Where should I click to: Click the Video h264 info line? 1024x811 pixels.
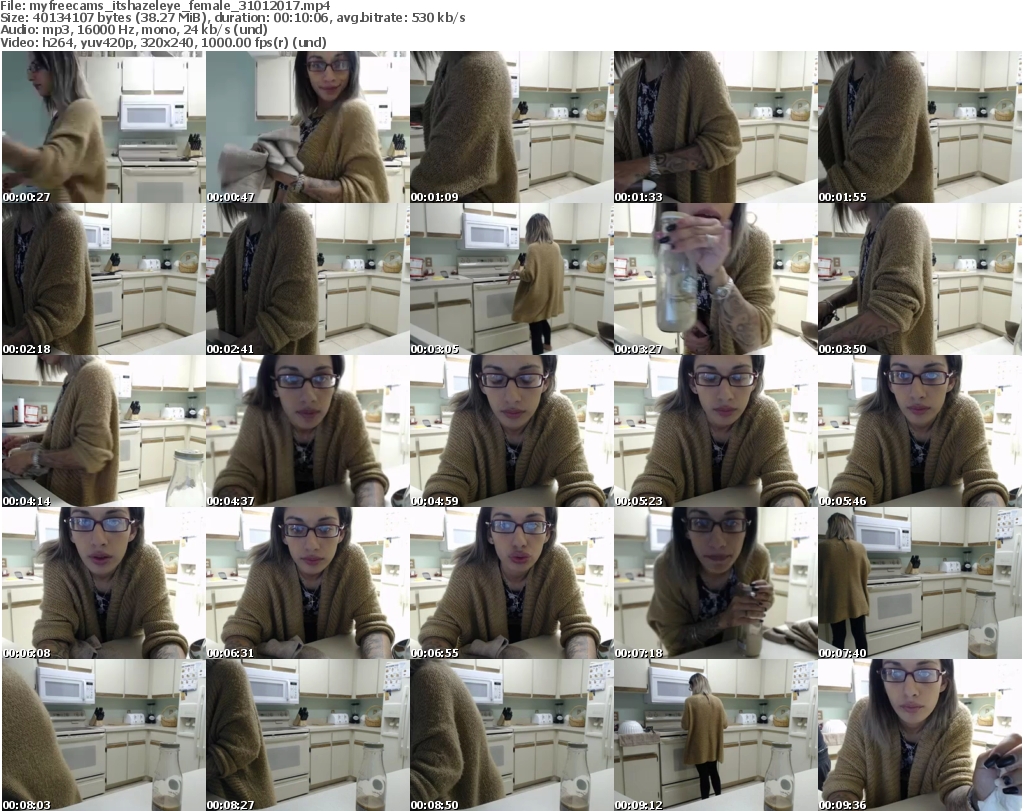pyautogui.click(x=163, y=42)
